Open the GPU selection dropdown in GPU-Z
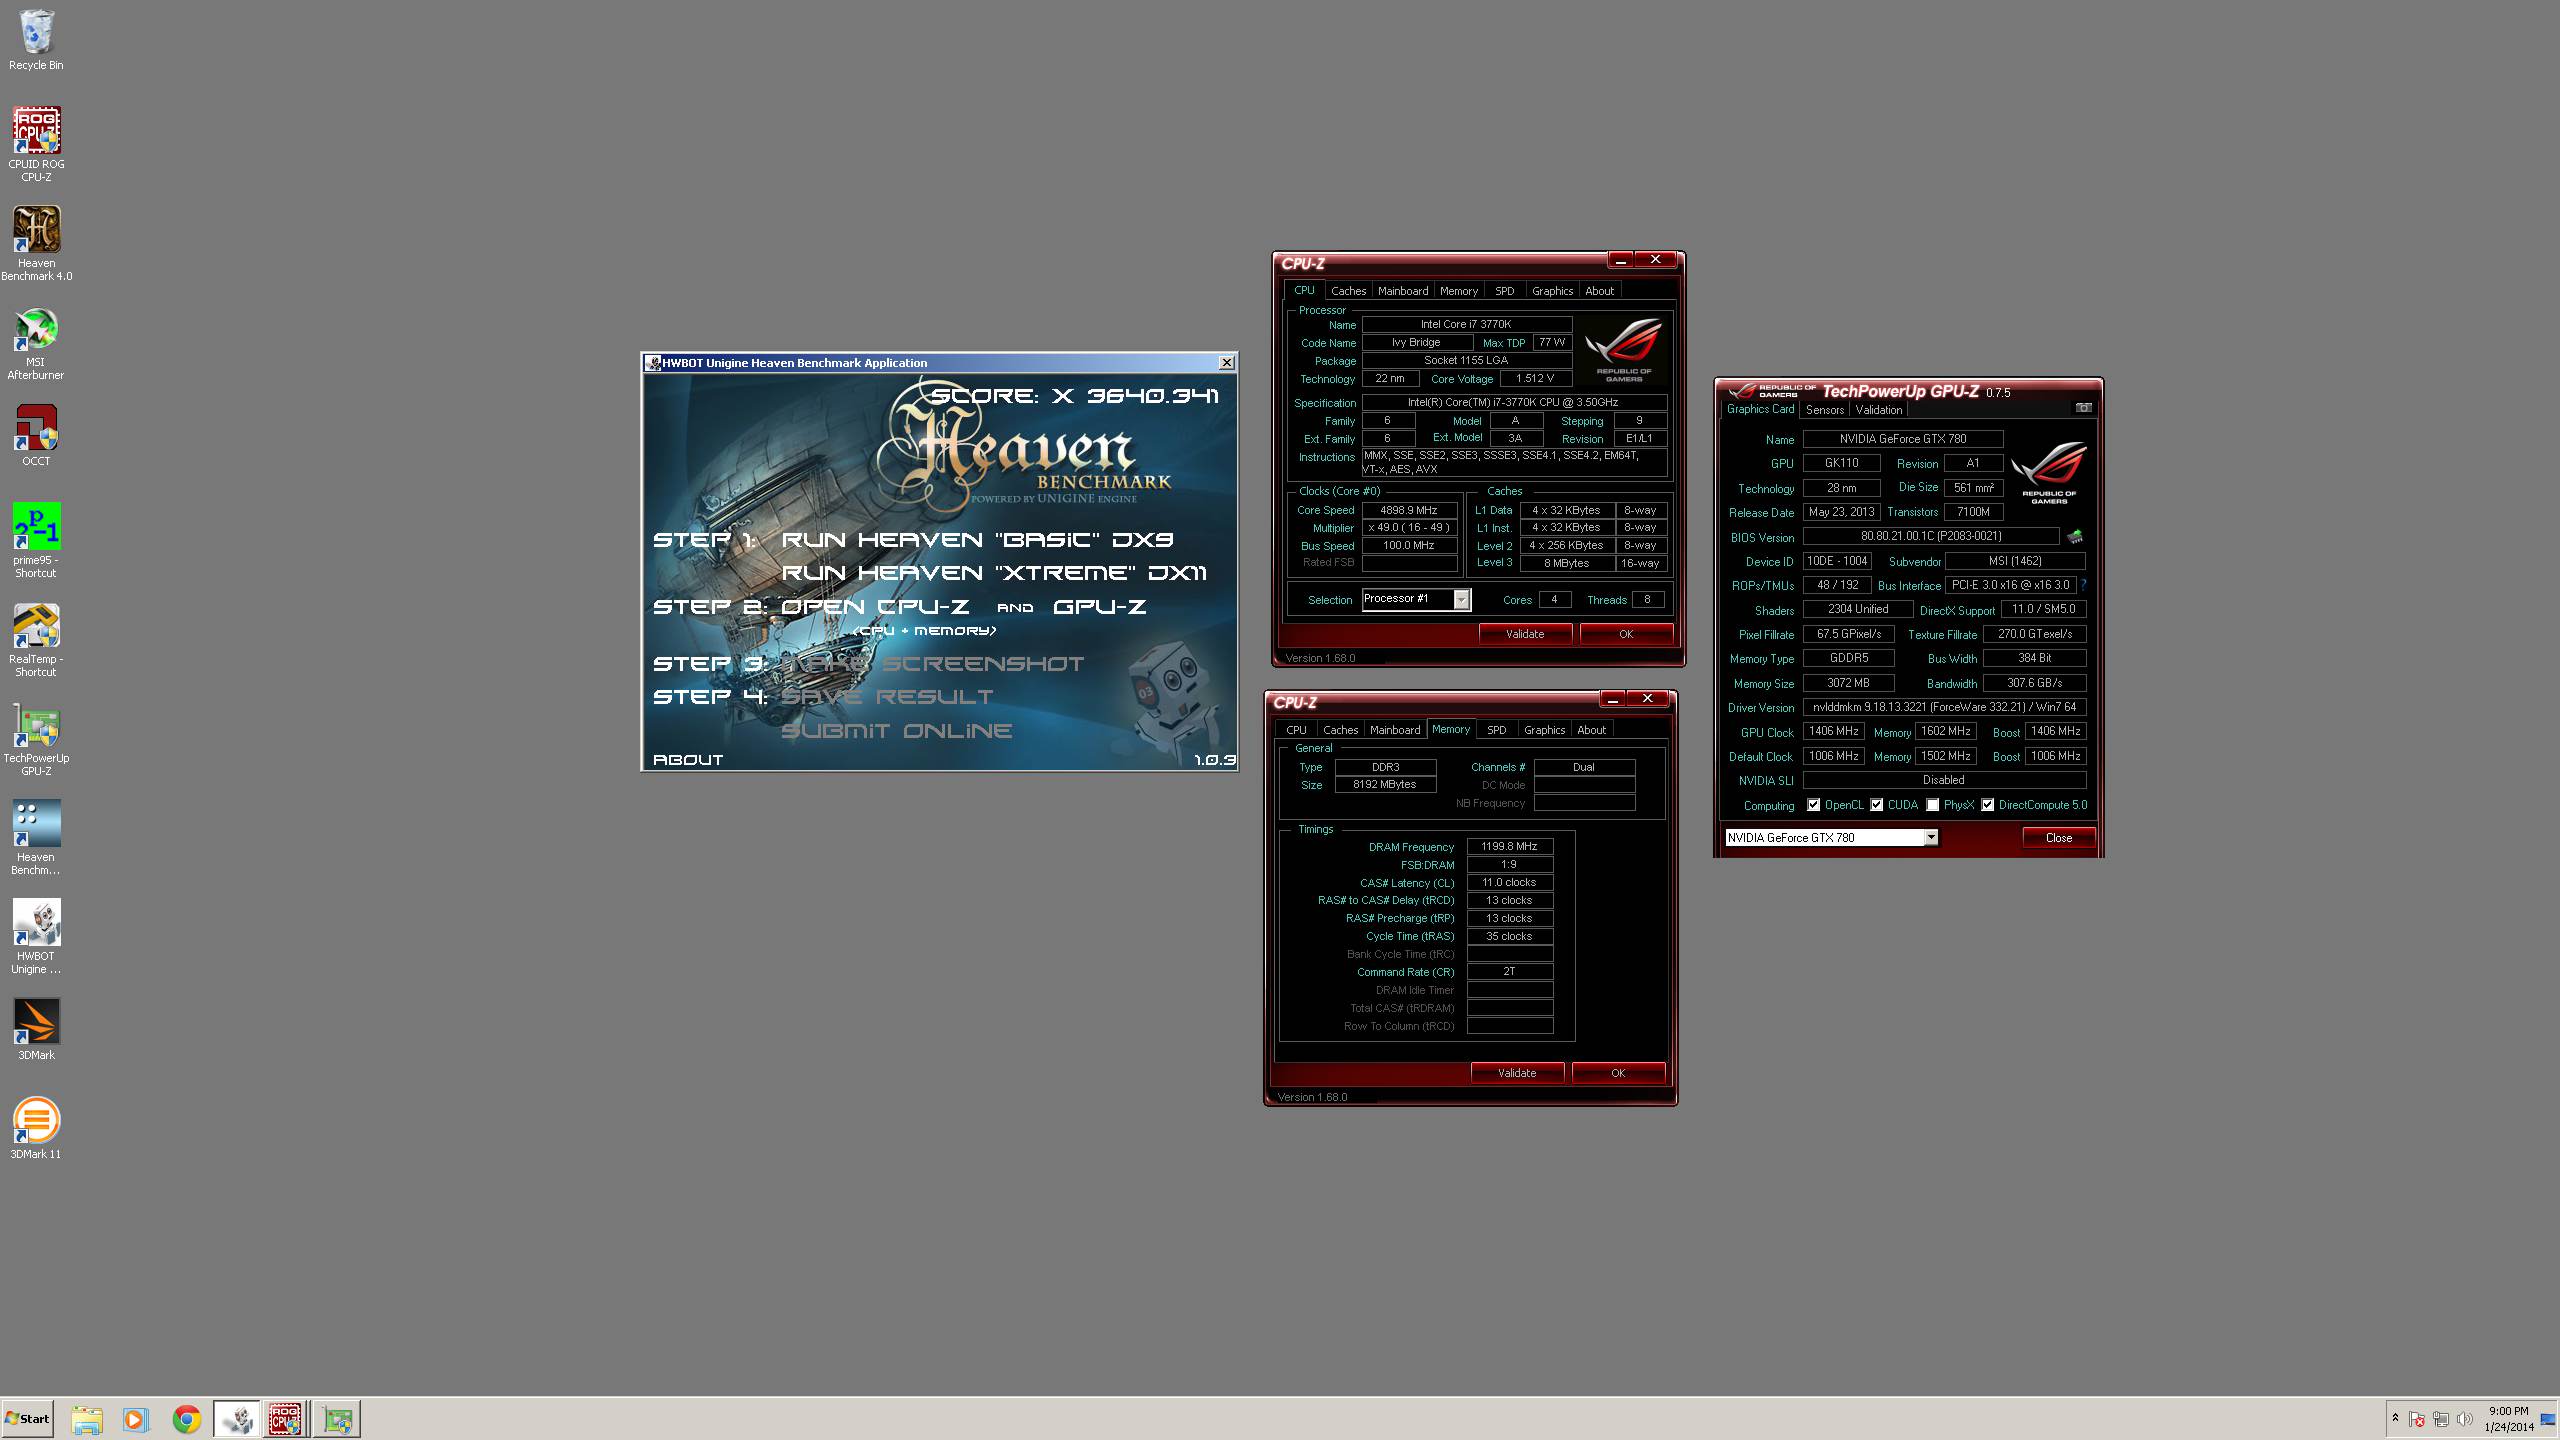 click(x=1831, y=838)
